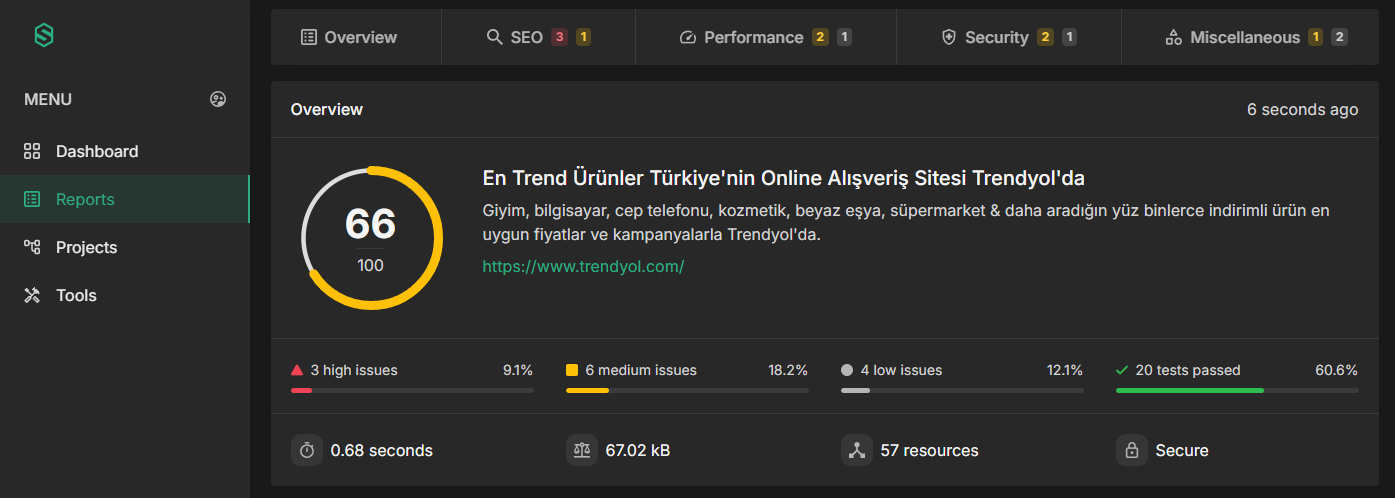Click the red high issues progress bar

tap(412, 390)
